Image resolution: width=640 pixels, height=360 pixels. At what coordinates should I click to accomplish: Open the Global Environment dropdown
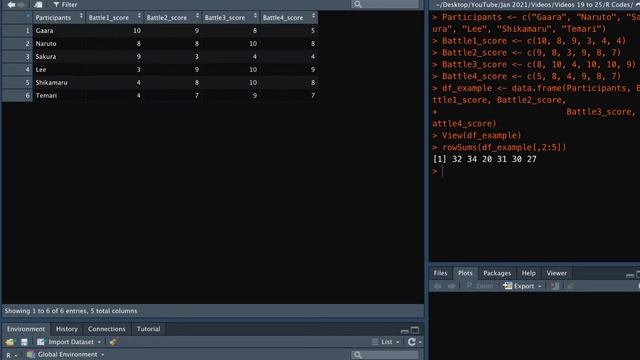tap(65, 355)
